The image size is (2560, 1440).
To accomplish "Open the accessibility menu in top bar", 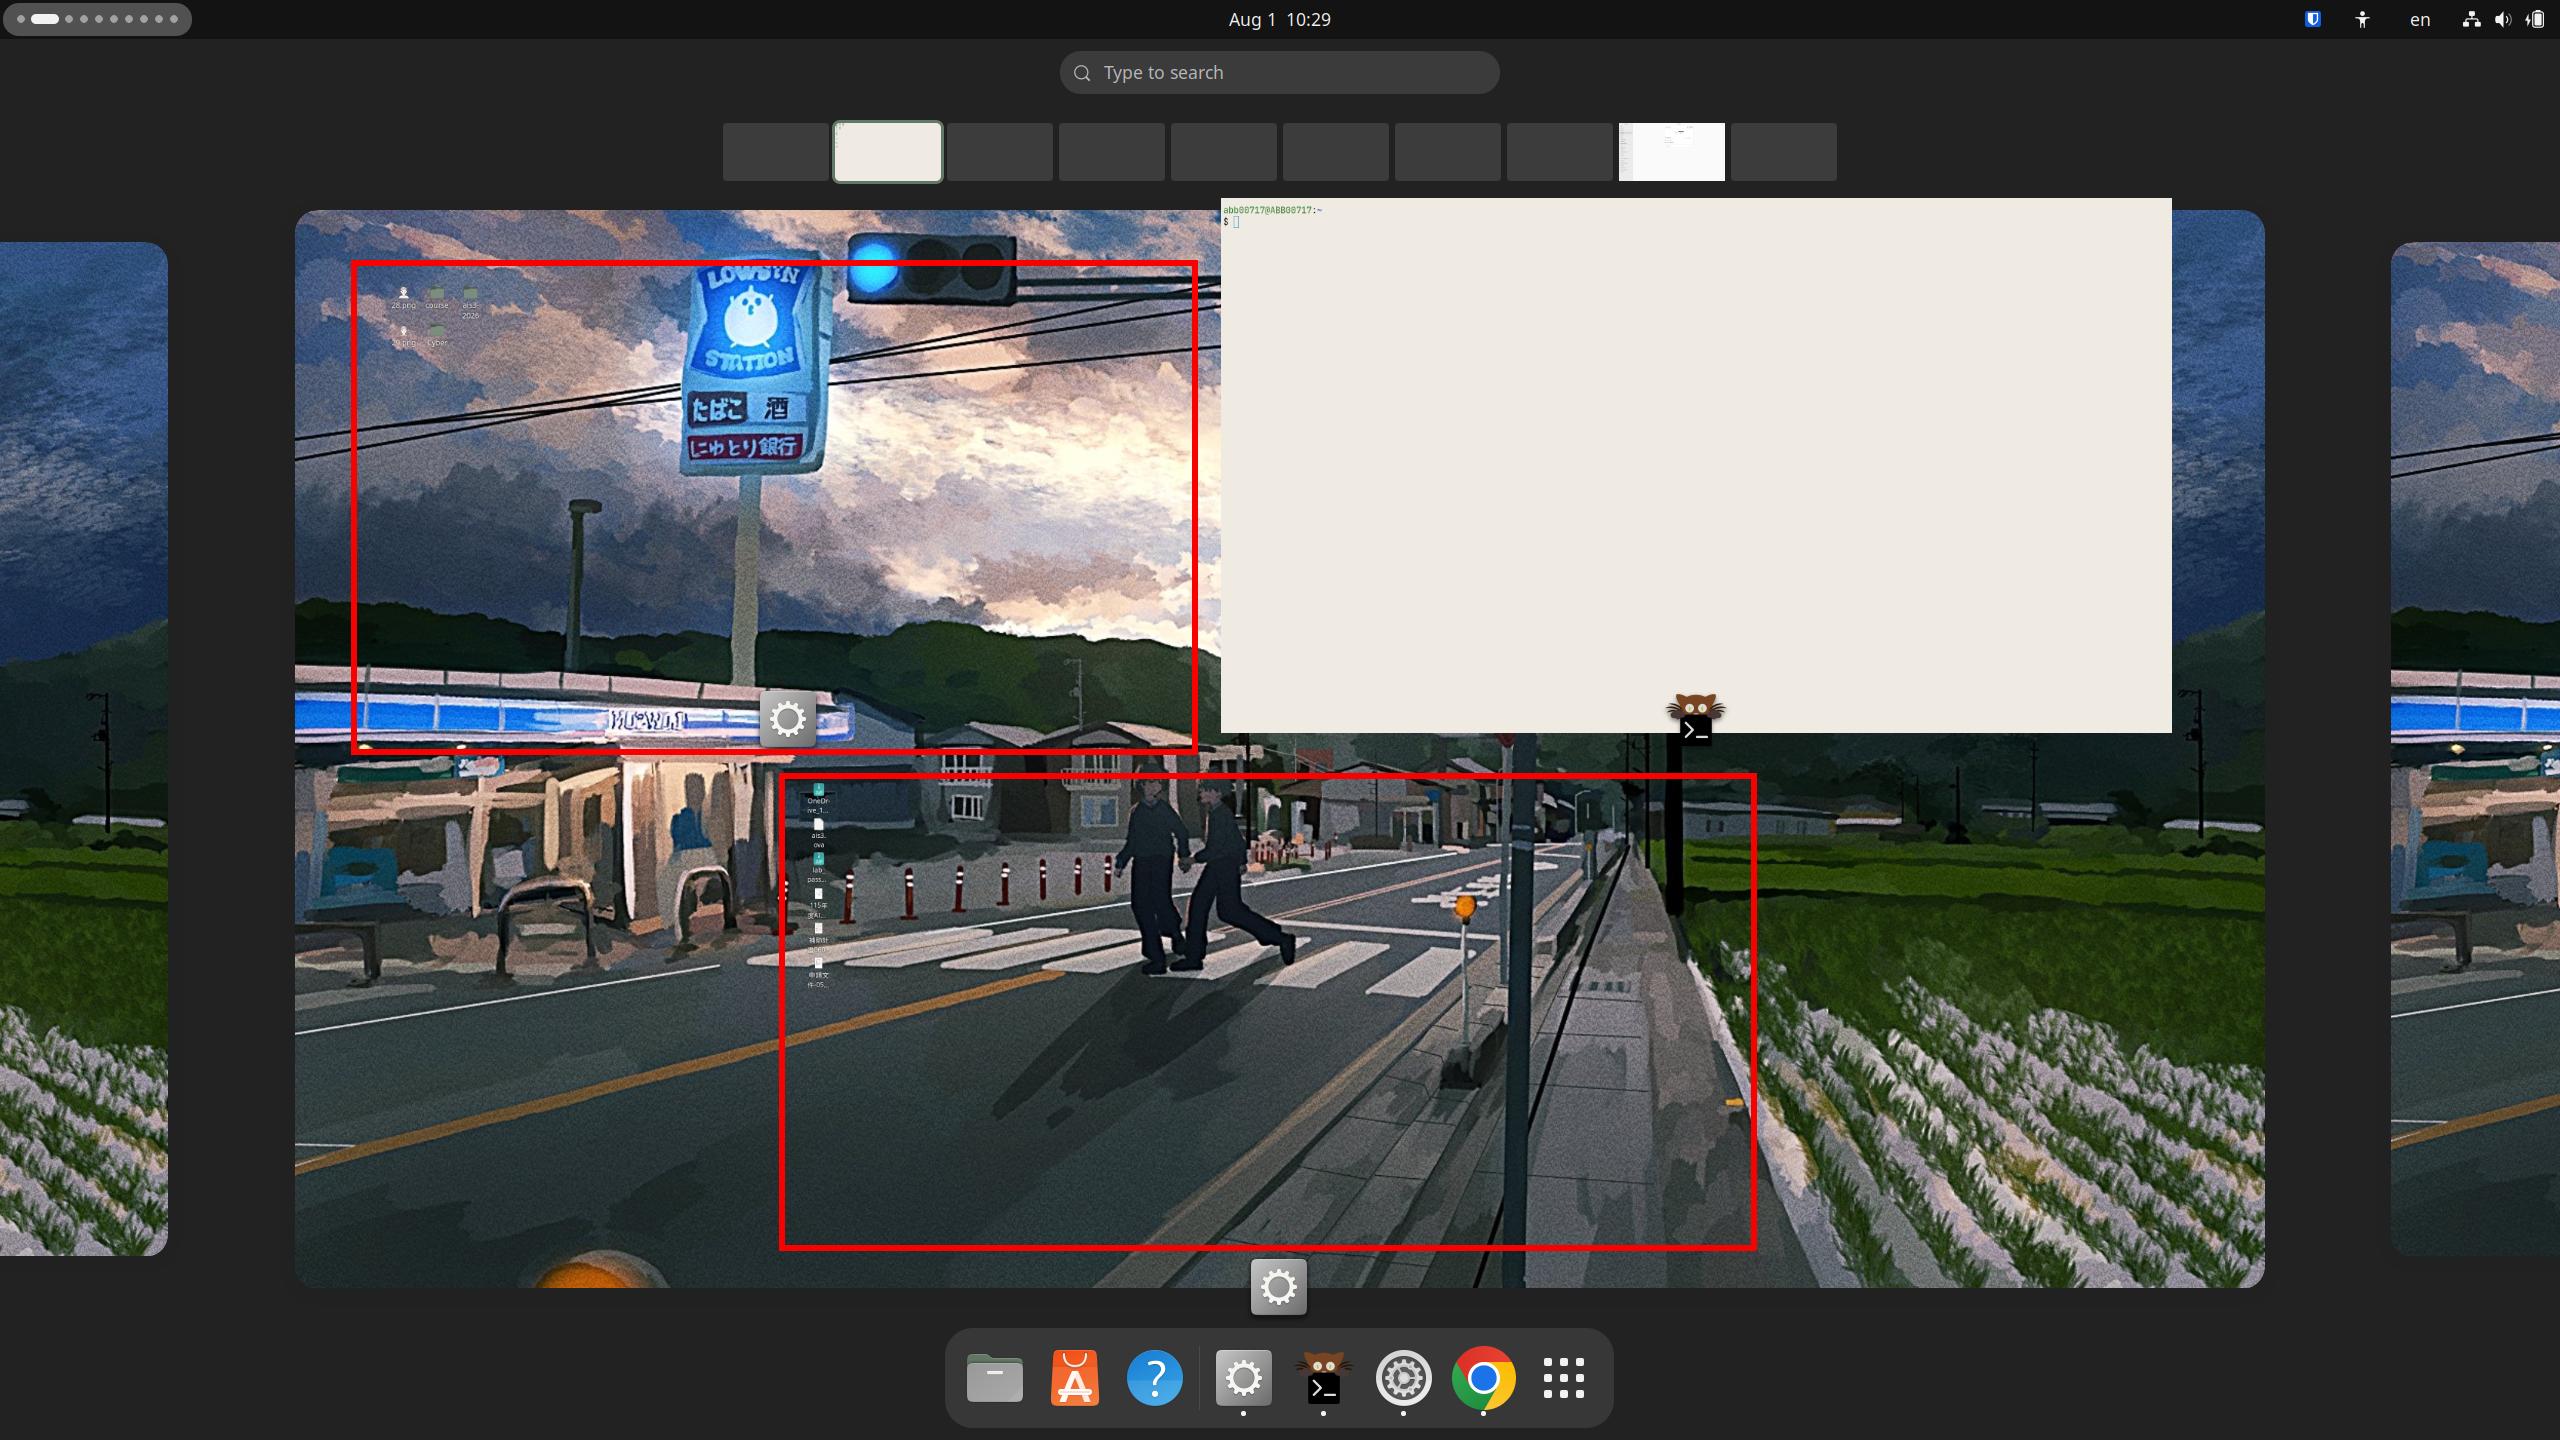I will coord(2362,19).
